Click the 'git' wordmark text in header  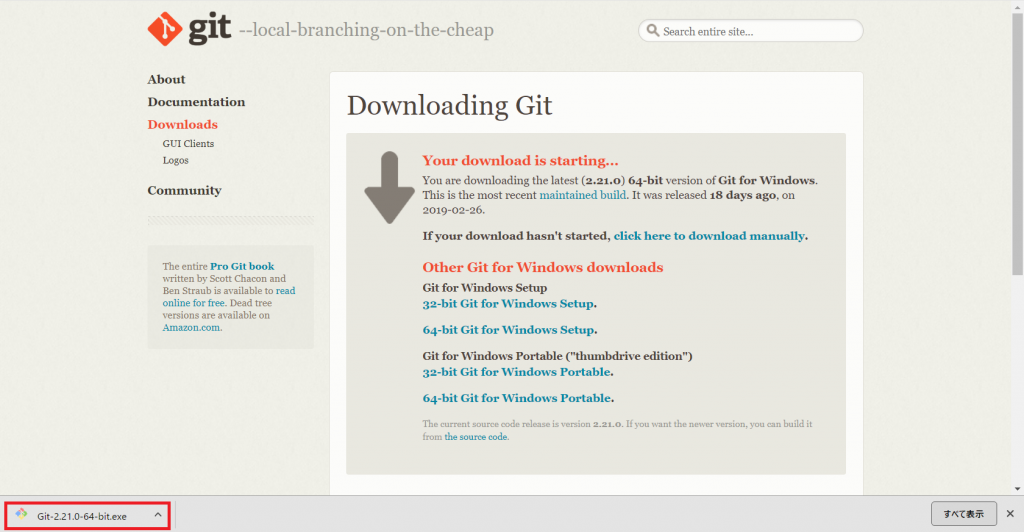(210, 28)
